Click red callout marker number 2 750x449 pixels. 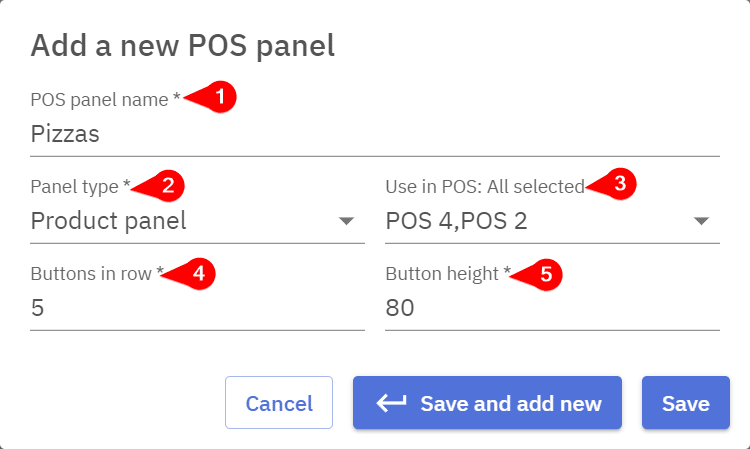point(168,185)
